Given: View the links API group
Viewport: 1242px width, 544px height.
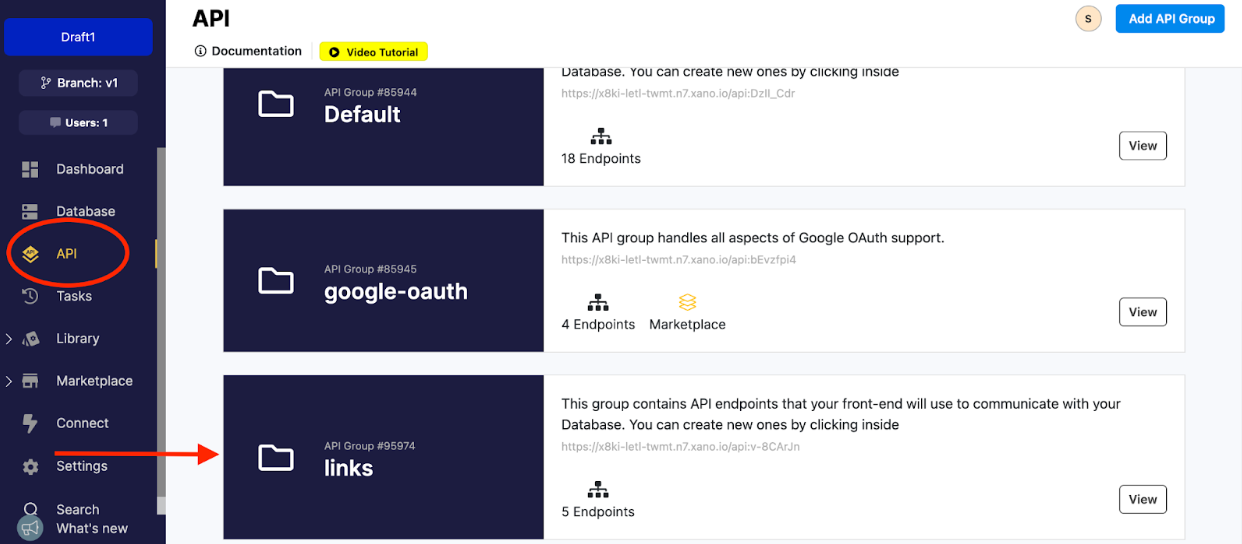Looking at the screenshot, I should (x=1142, y=499).
